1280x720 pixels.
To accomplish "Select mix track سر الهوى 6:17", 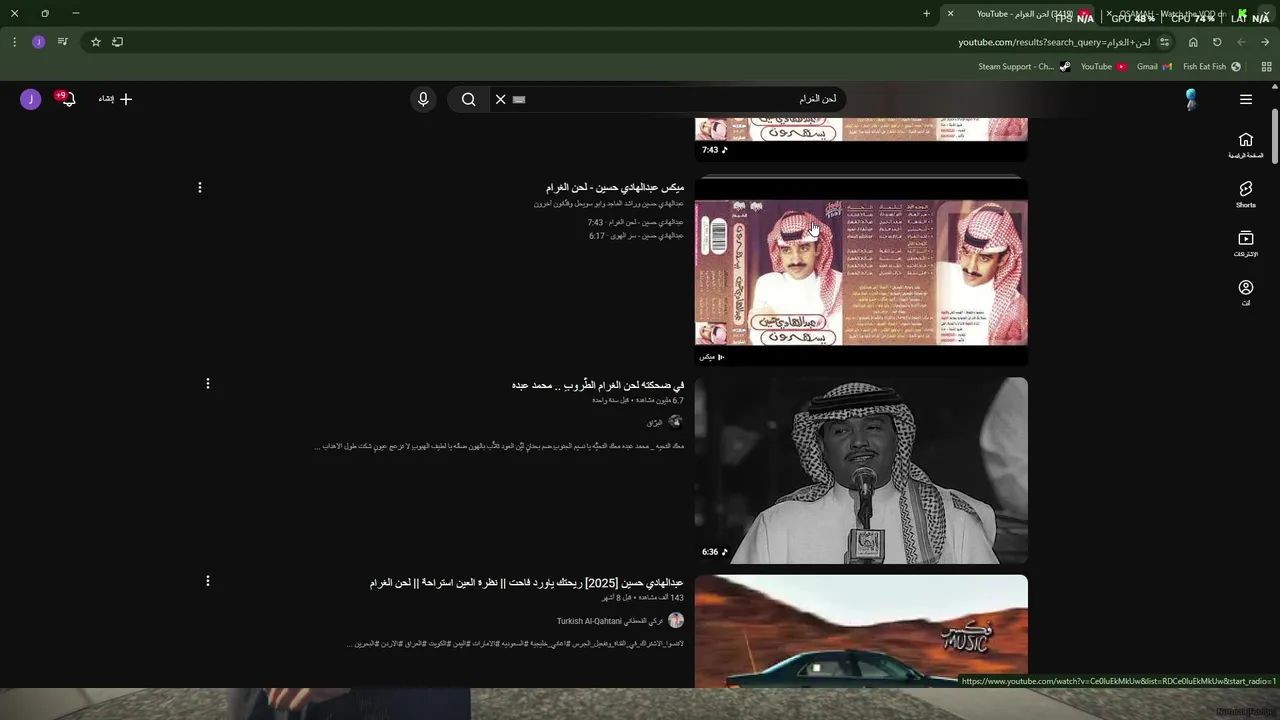I will pyautogui.click(x=636, y=236).
